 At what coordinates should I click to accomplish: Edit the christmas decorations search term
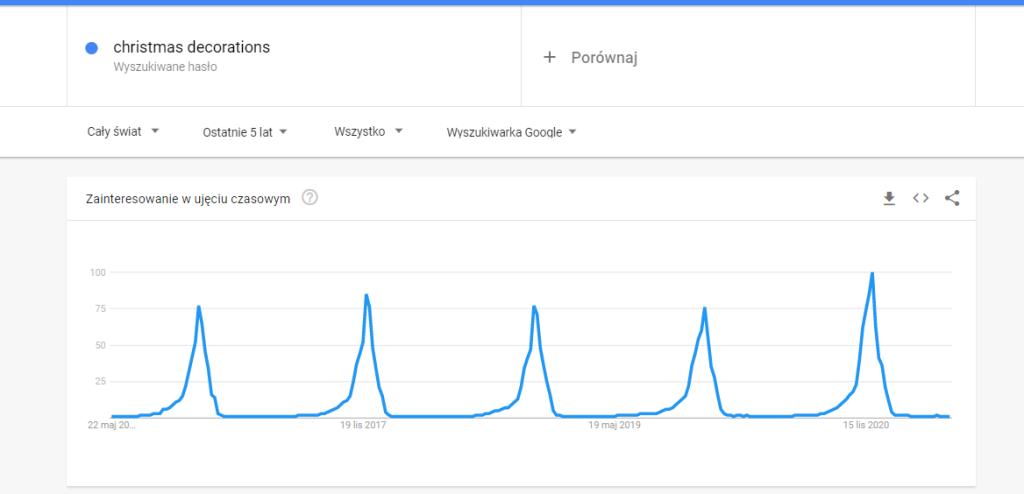click(191, 47)
